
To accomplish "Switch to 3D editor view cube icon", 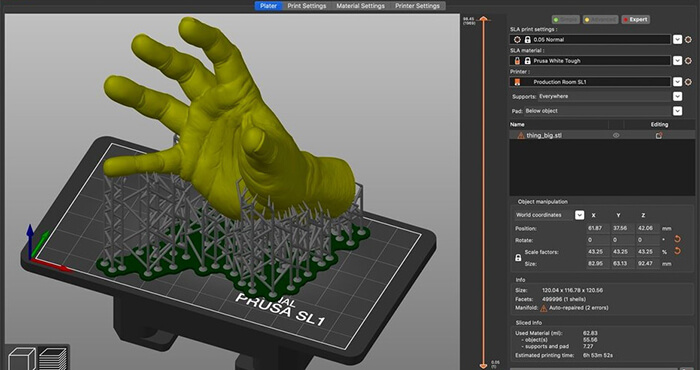I will click(x=22, y=358).
